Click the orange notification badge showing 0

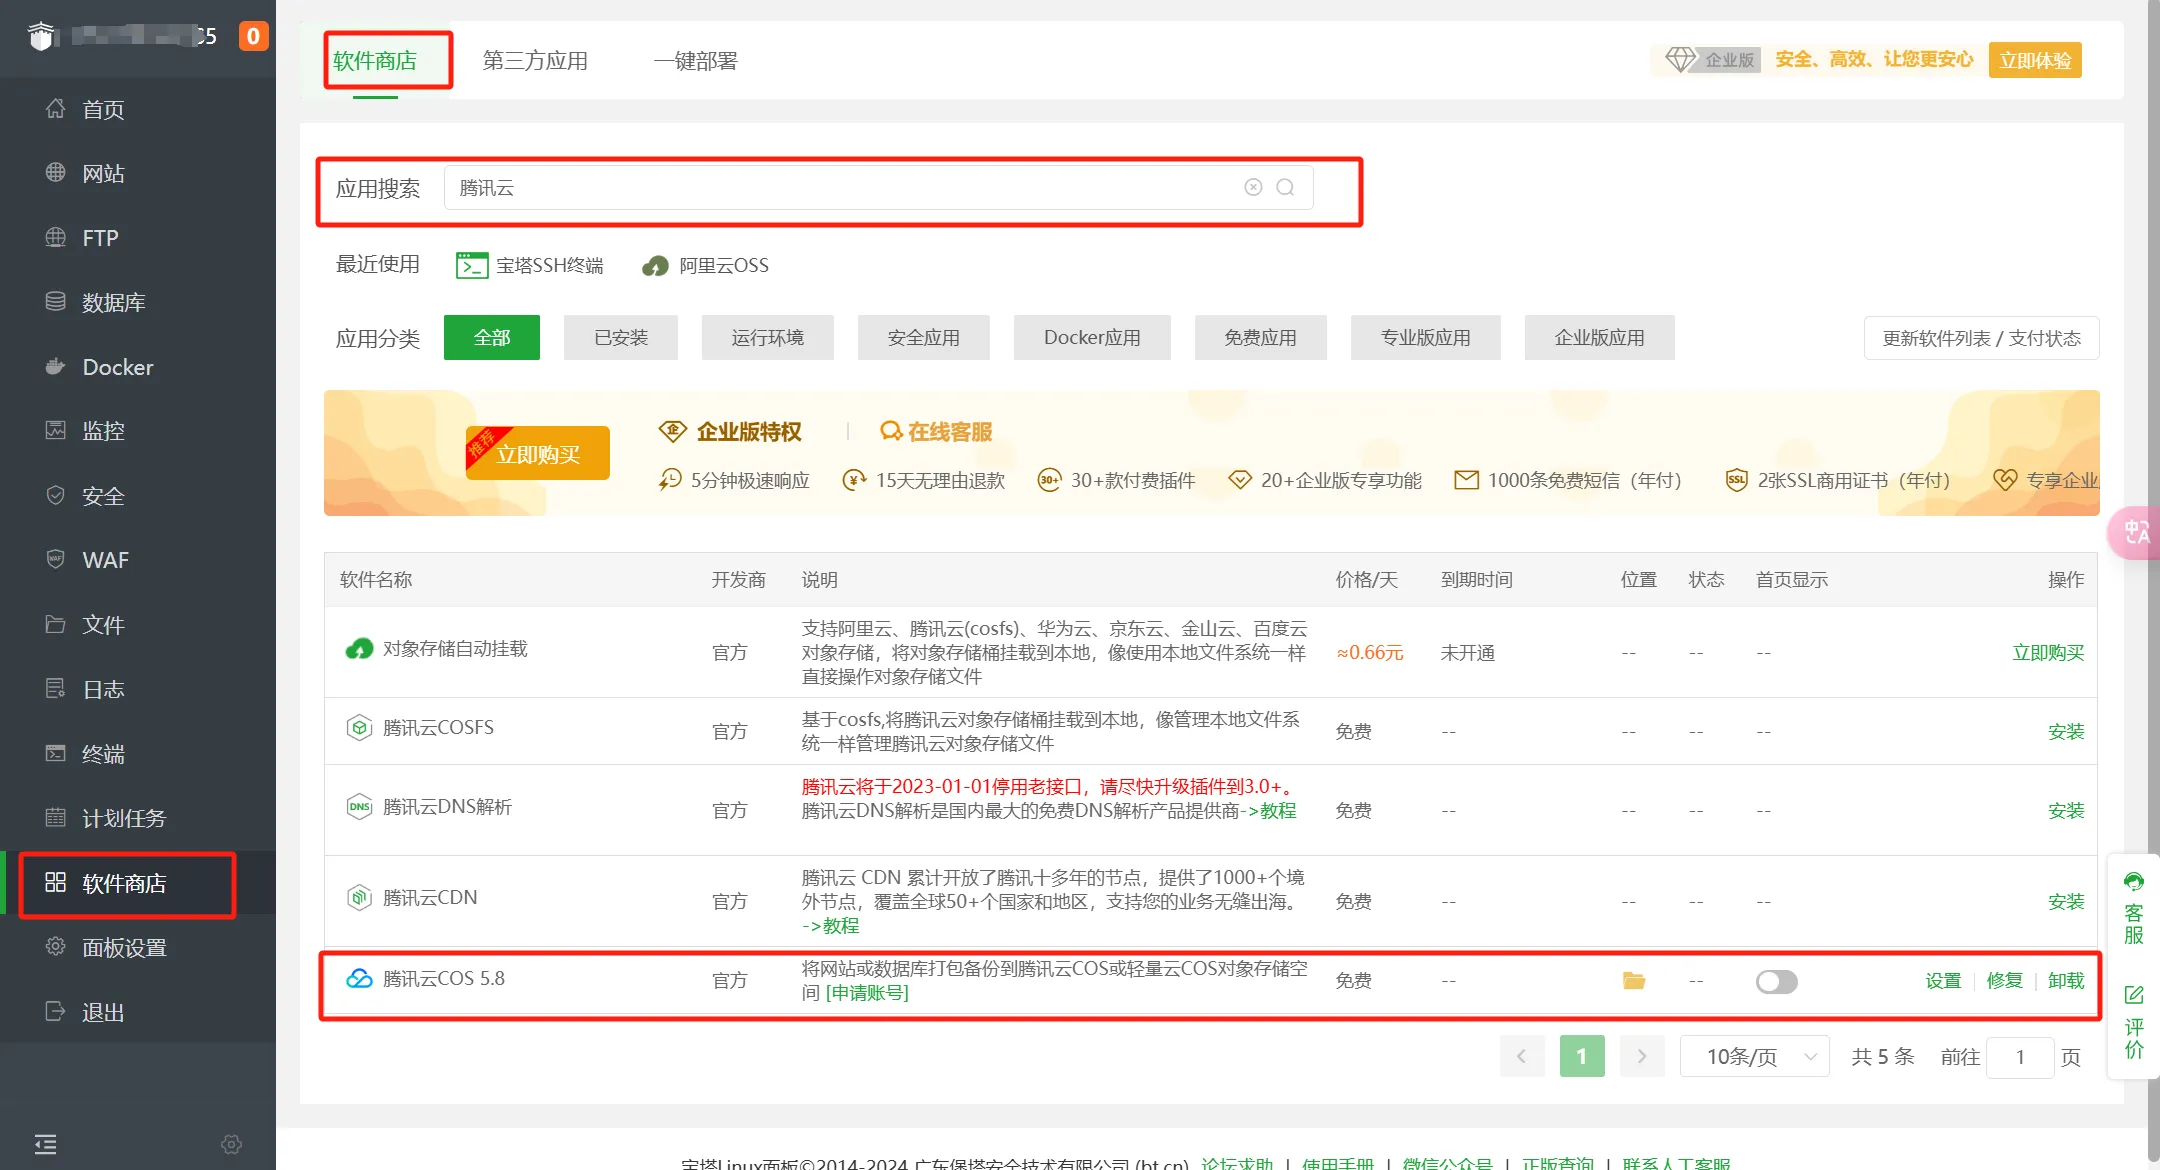[x=253, y=36]
